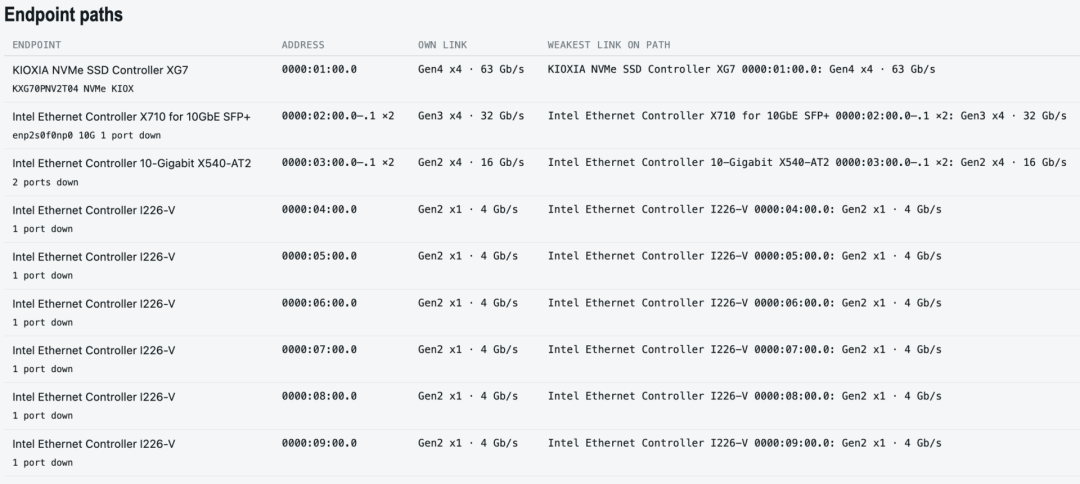Click the OWN LINK column header

click(x=442, y=45)
